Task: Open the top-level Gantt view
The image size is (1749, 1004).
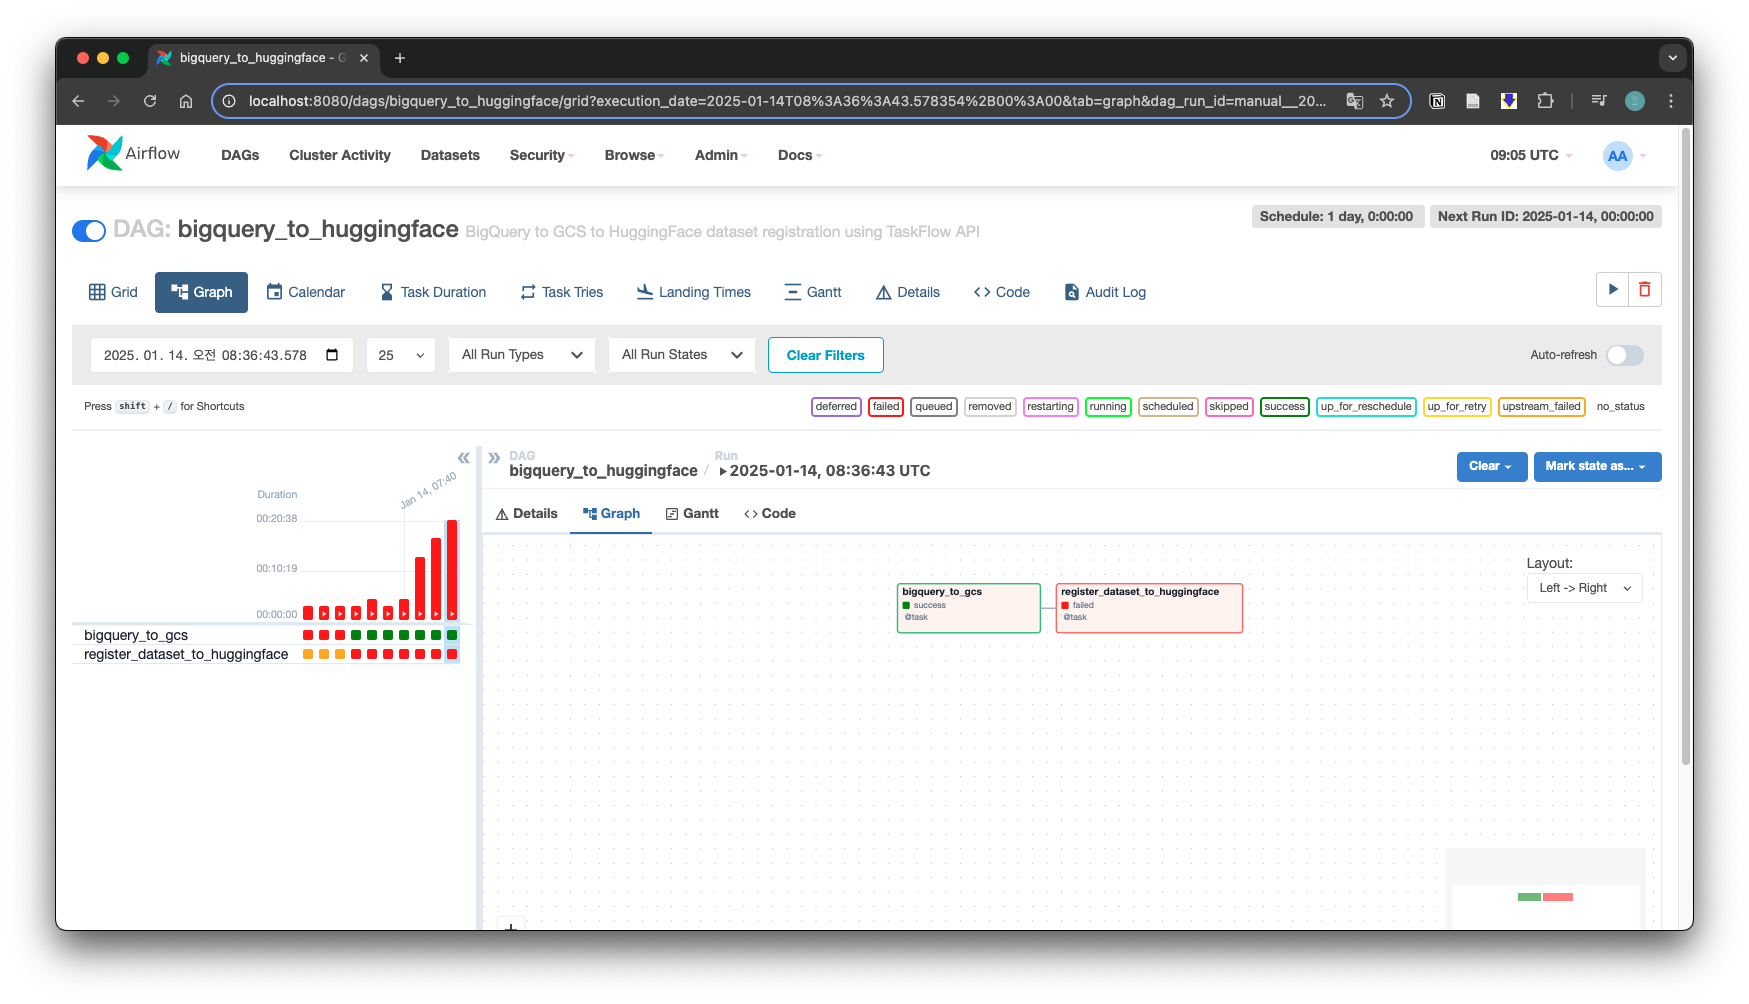Action: [x=813, y=292]
